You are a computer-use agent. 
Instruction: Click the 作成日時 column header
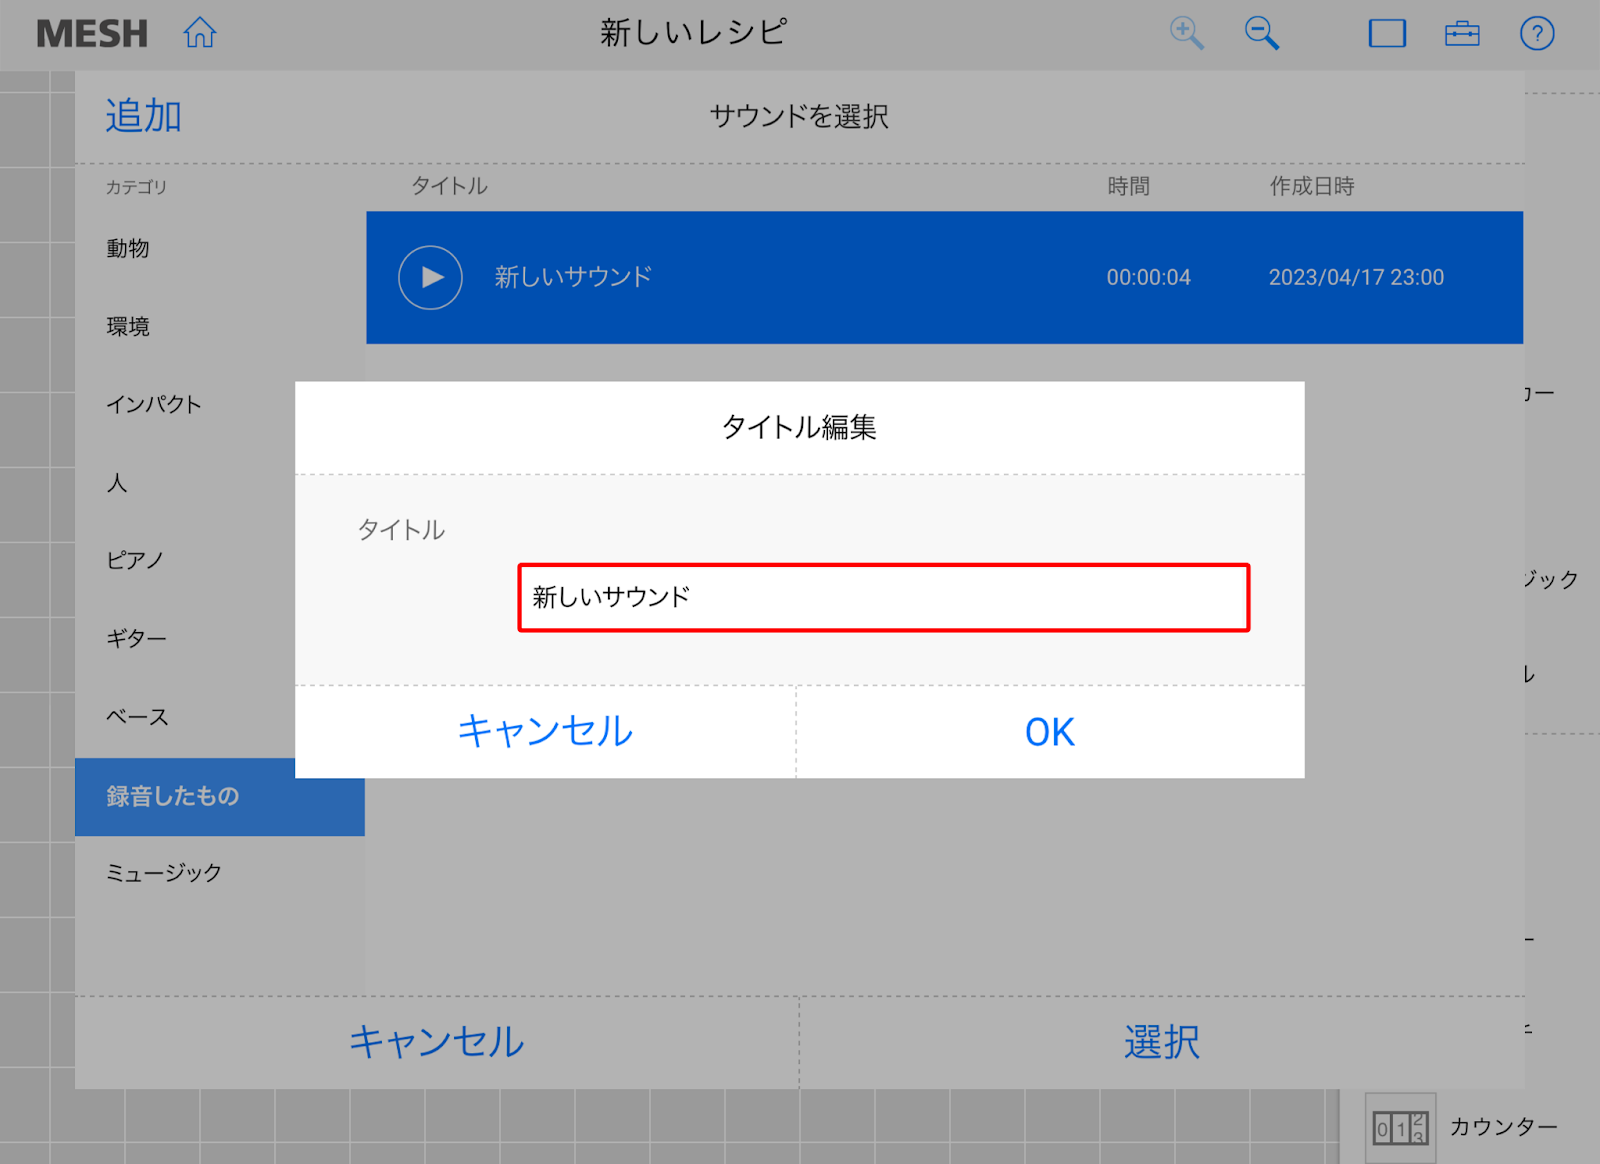[1312, 186]
